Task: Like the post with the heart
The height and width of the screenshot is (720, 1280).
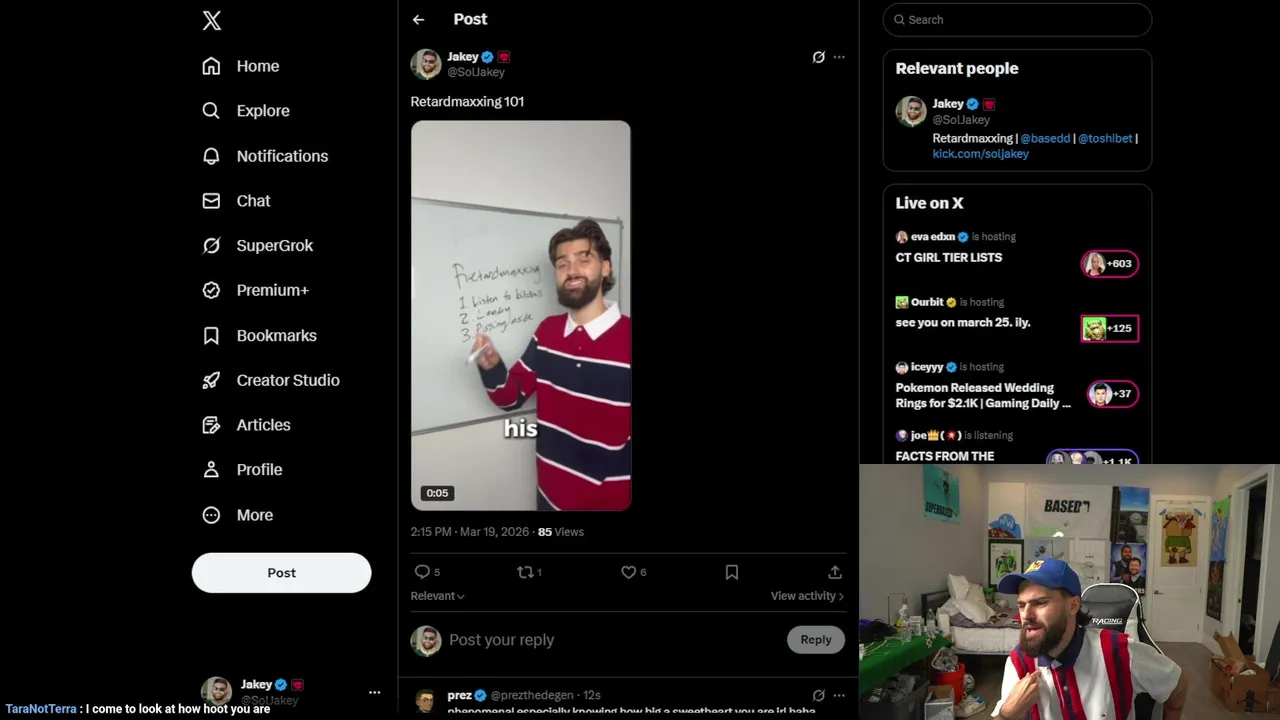Action: click(628, 572)
